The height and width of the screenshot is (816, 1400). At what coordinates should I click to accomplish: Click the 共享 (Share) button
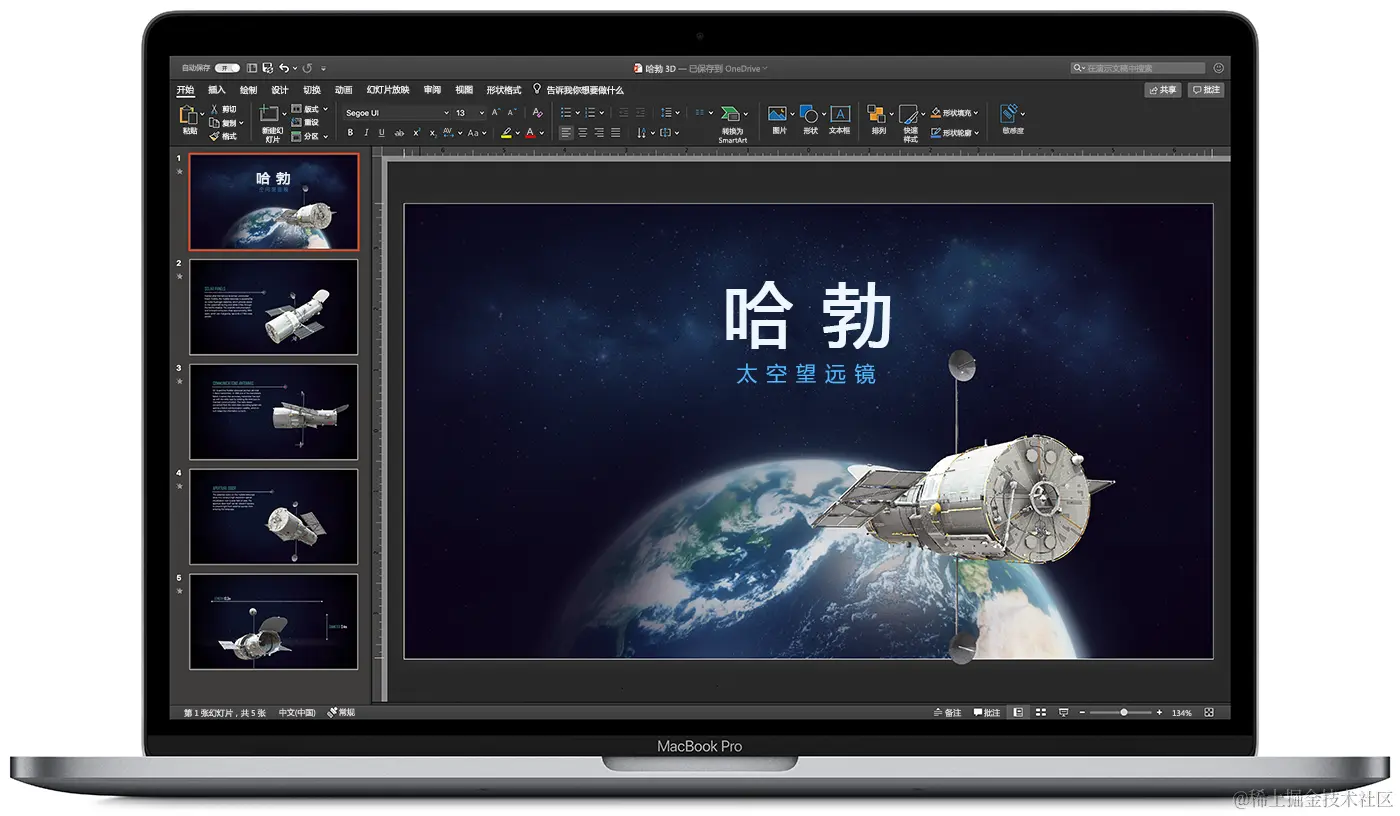click(x=1162, y=89)
